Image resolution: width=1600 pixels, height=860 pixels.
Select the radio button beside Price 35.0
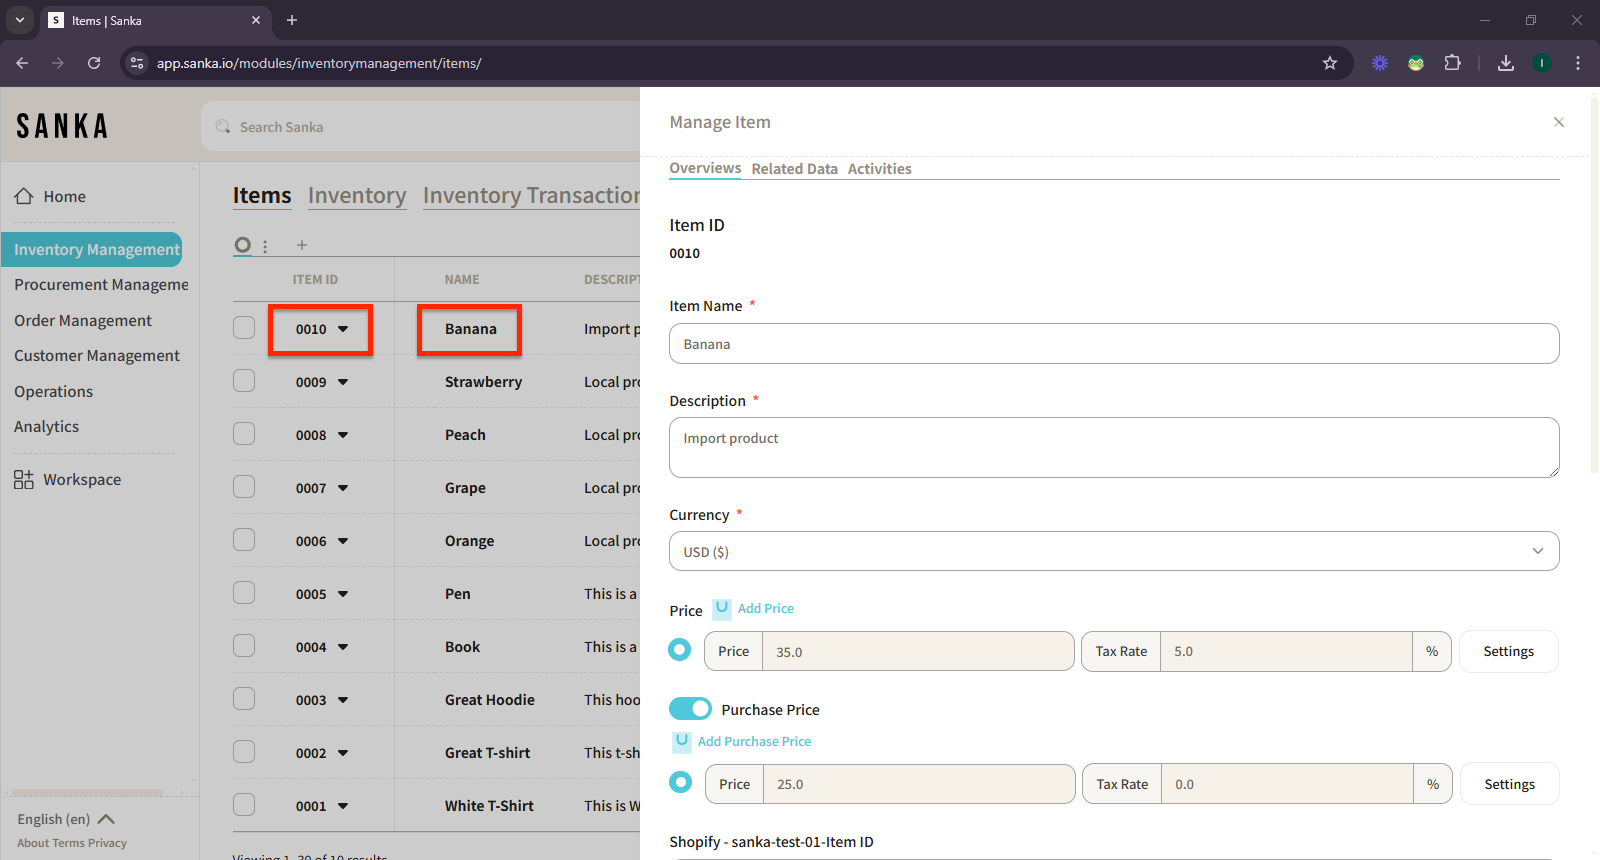click(x=680, y=650)
